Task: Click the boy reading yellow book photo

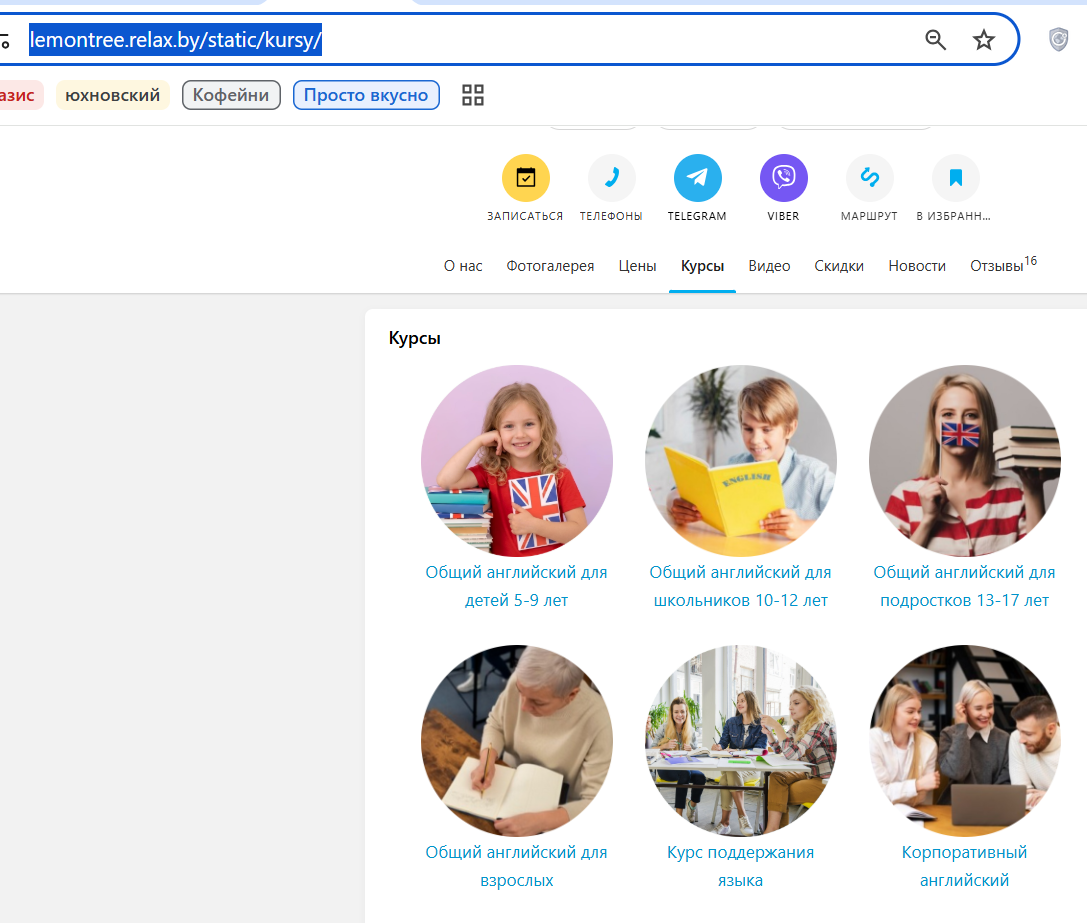Action: coord(740,461)
